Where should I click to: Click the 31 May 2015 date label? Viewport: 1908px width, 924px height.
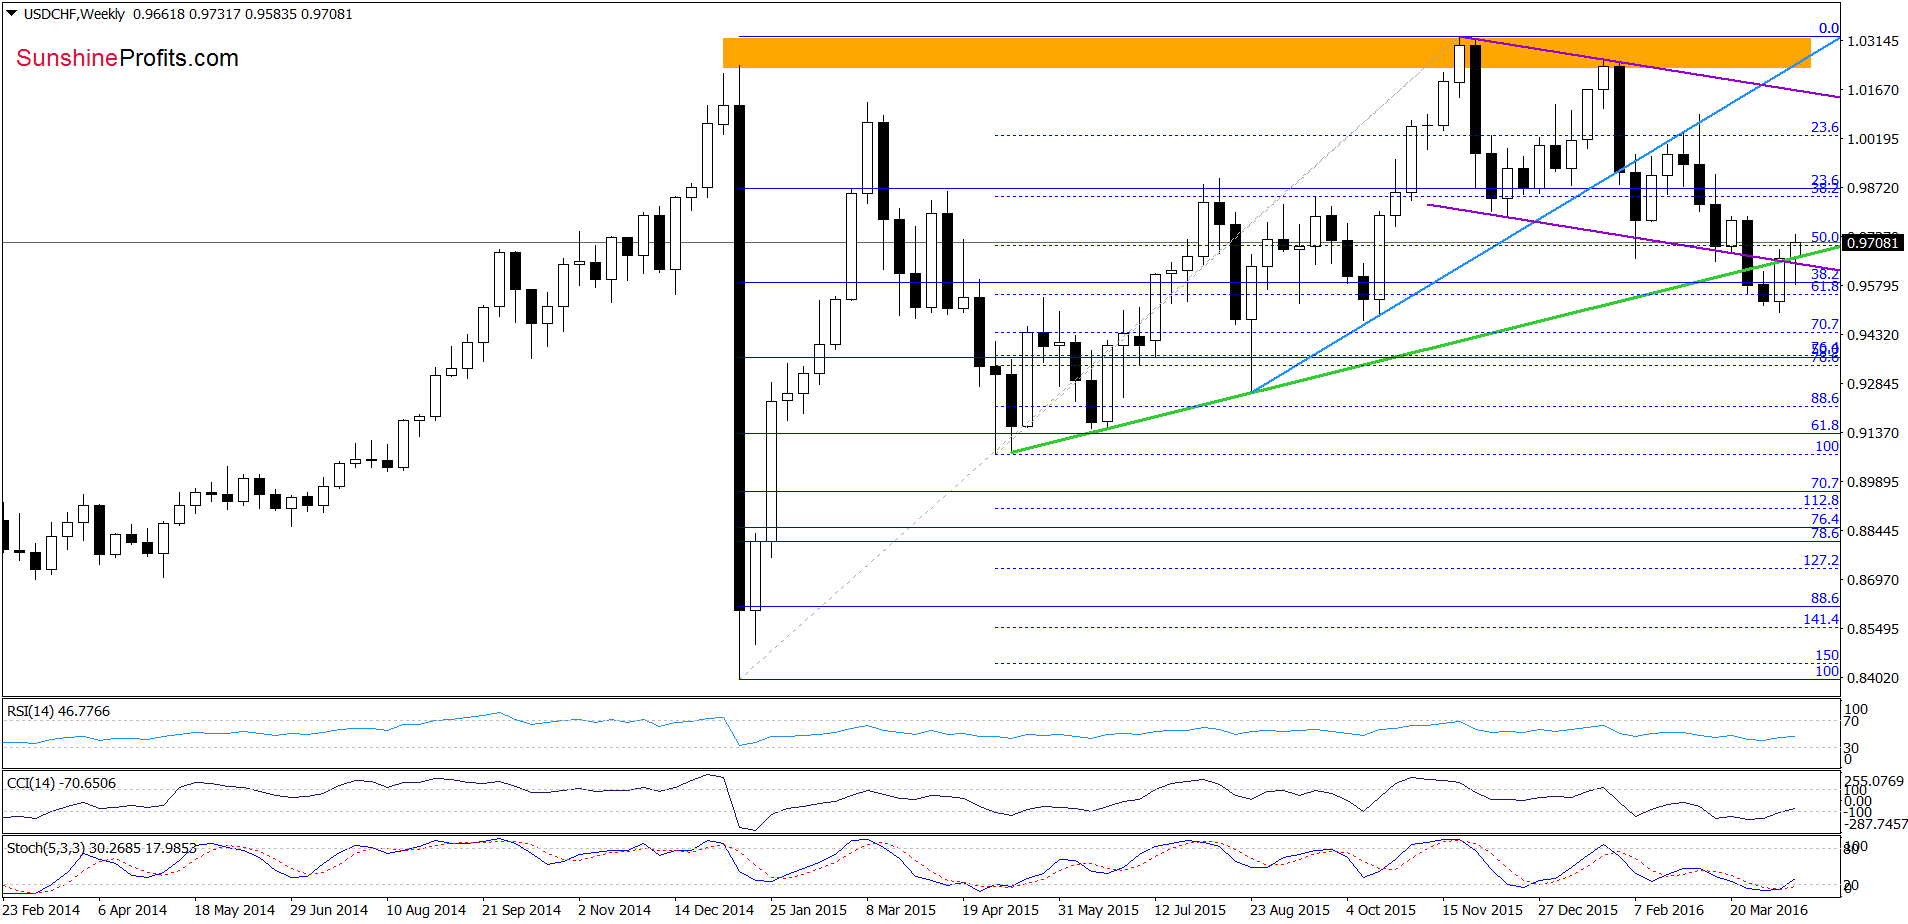(x=1098, y=910)
